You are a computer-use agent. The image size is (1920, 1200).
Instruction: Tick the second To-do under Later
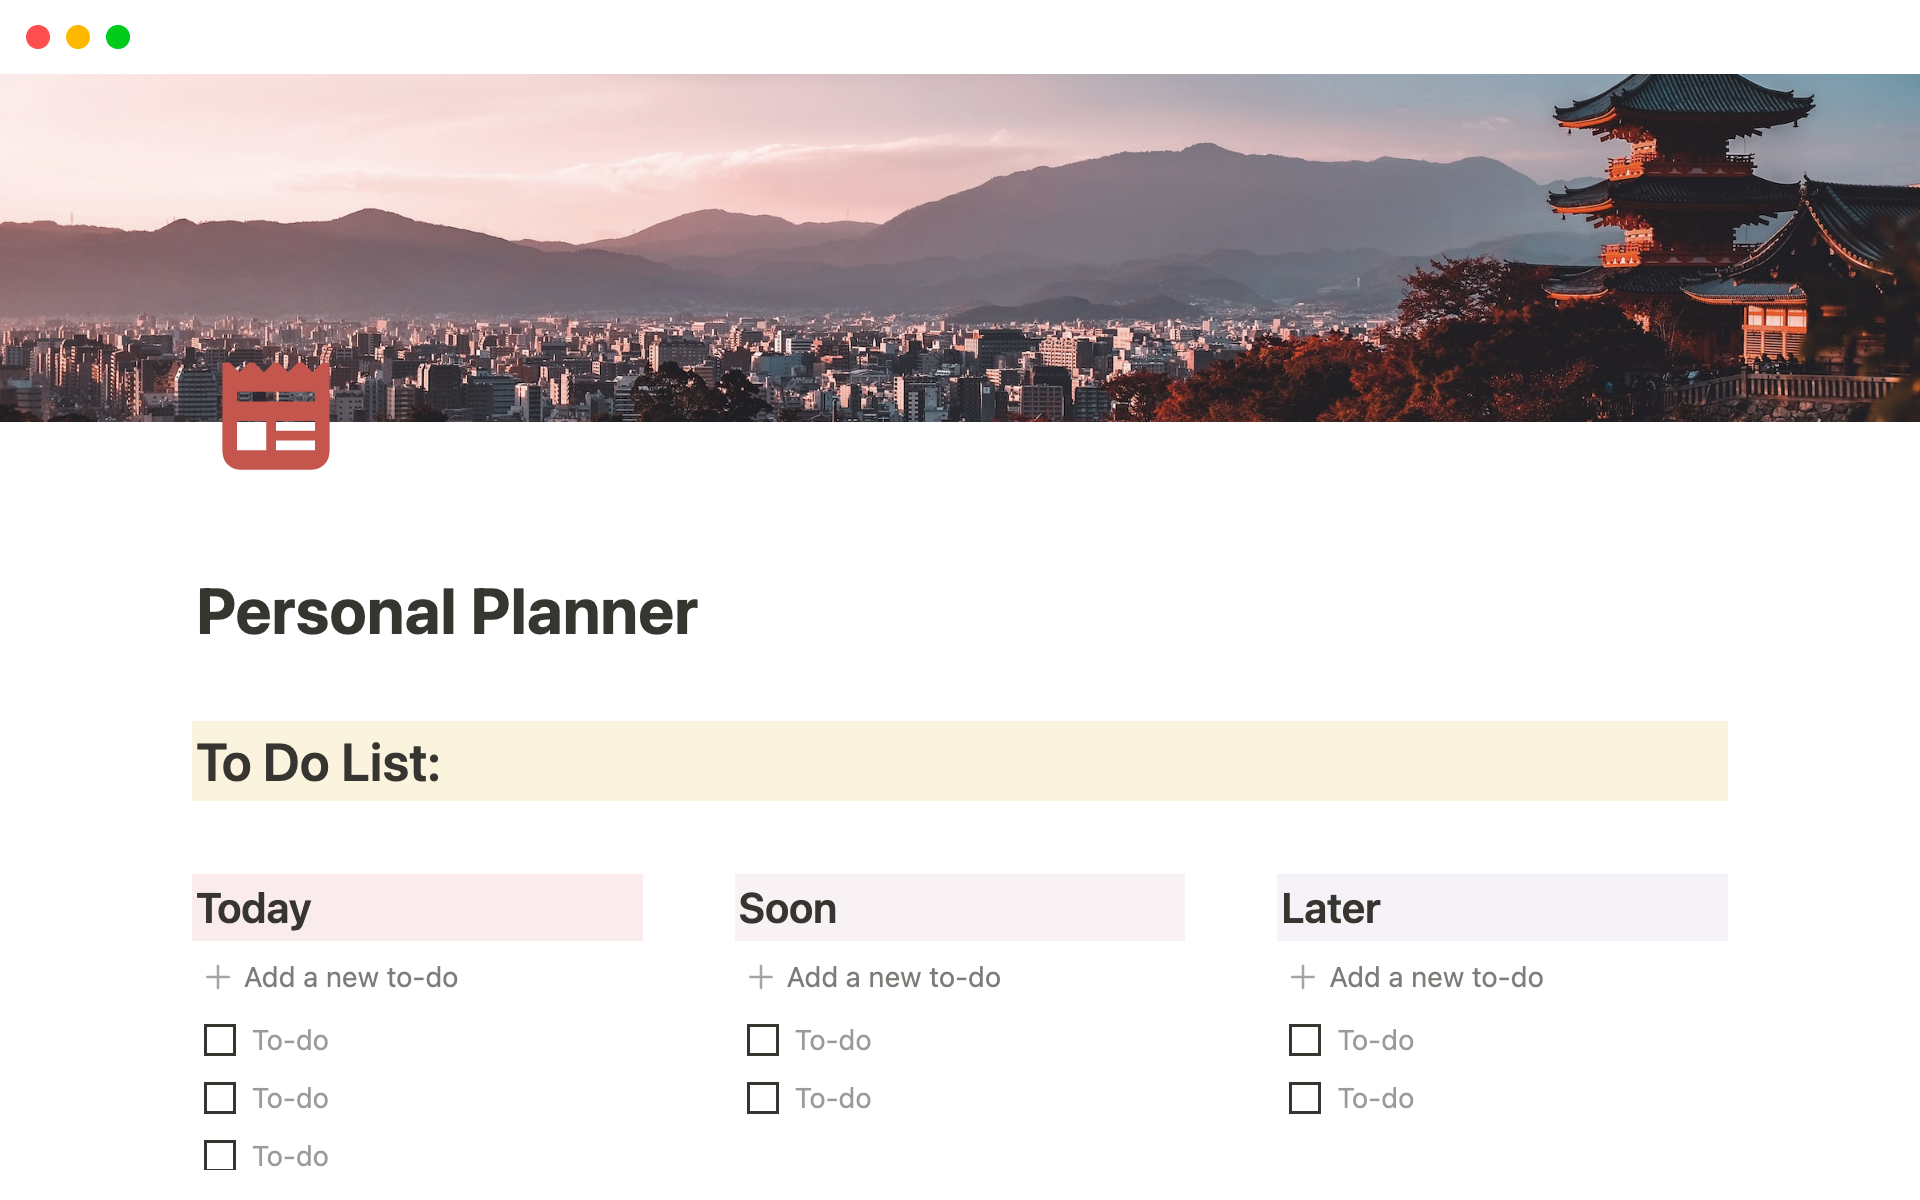click(x=1305, y=1098)
